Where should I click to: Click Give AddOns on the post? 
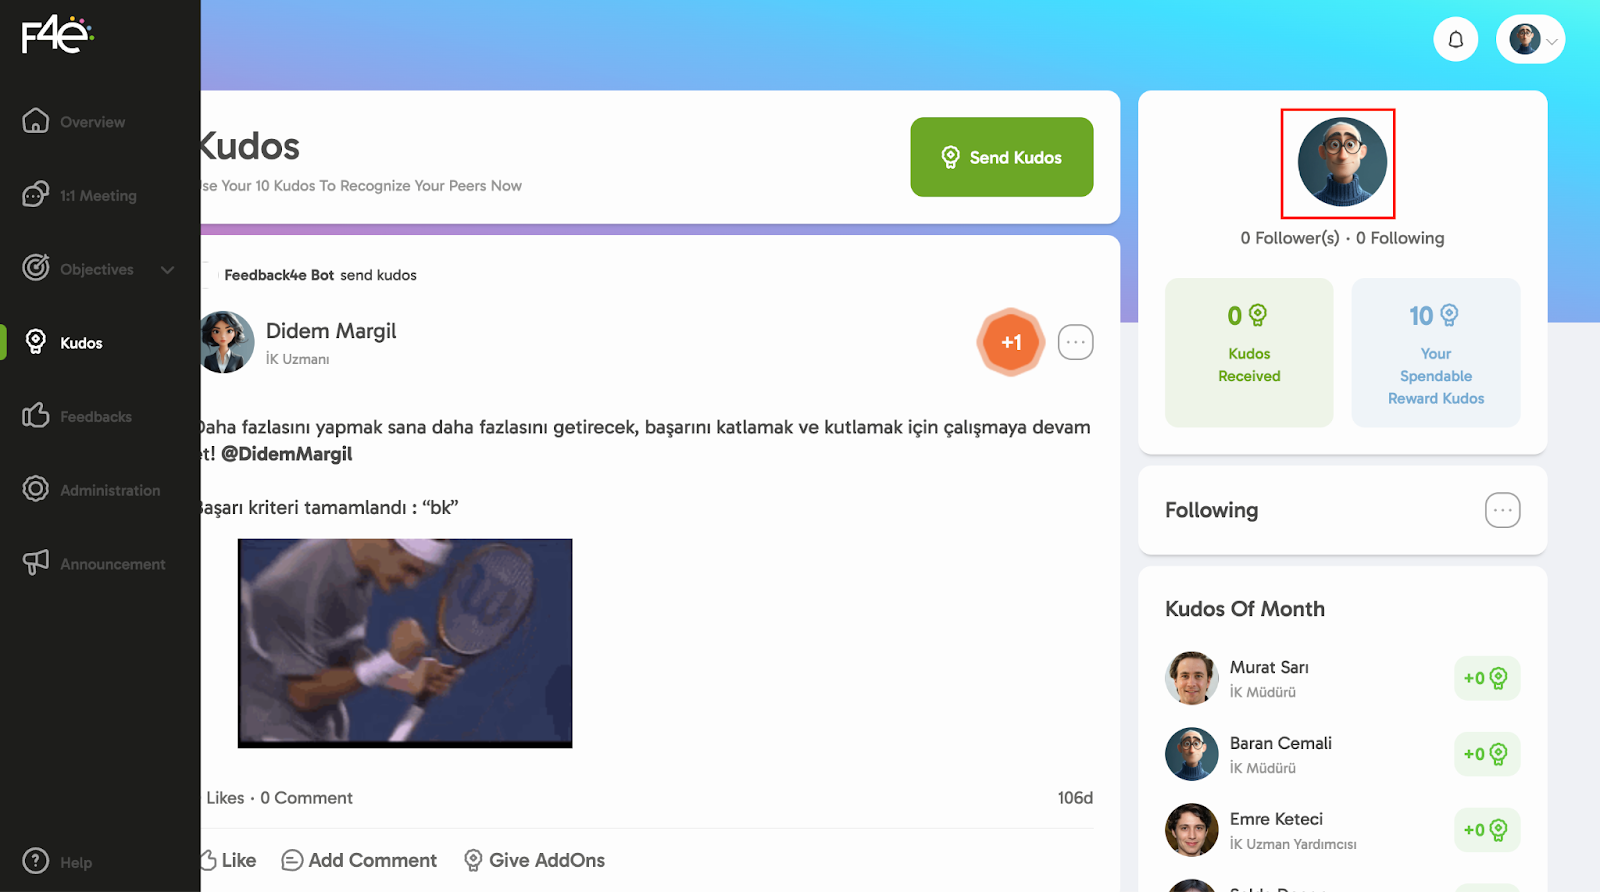coord(535,860)
